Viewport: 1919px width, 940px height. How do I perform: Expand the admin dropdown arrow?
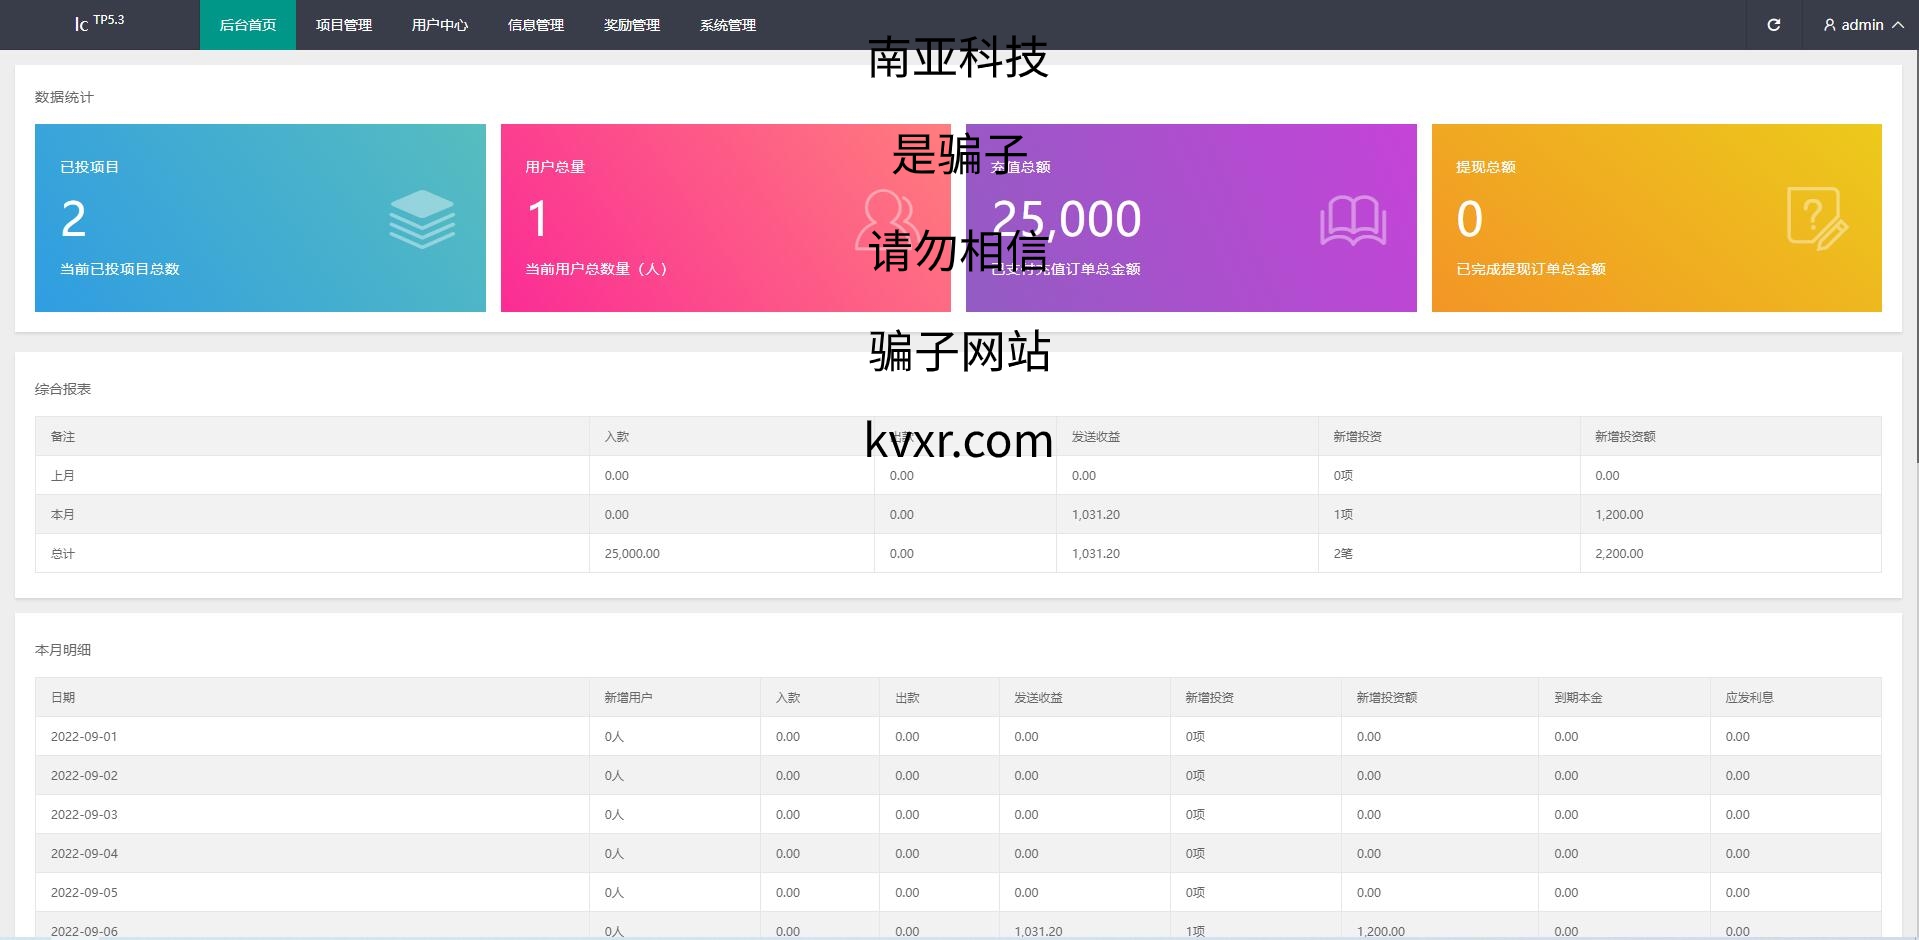[x=1897, y=25]
